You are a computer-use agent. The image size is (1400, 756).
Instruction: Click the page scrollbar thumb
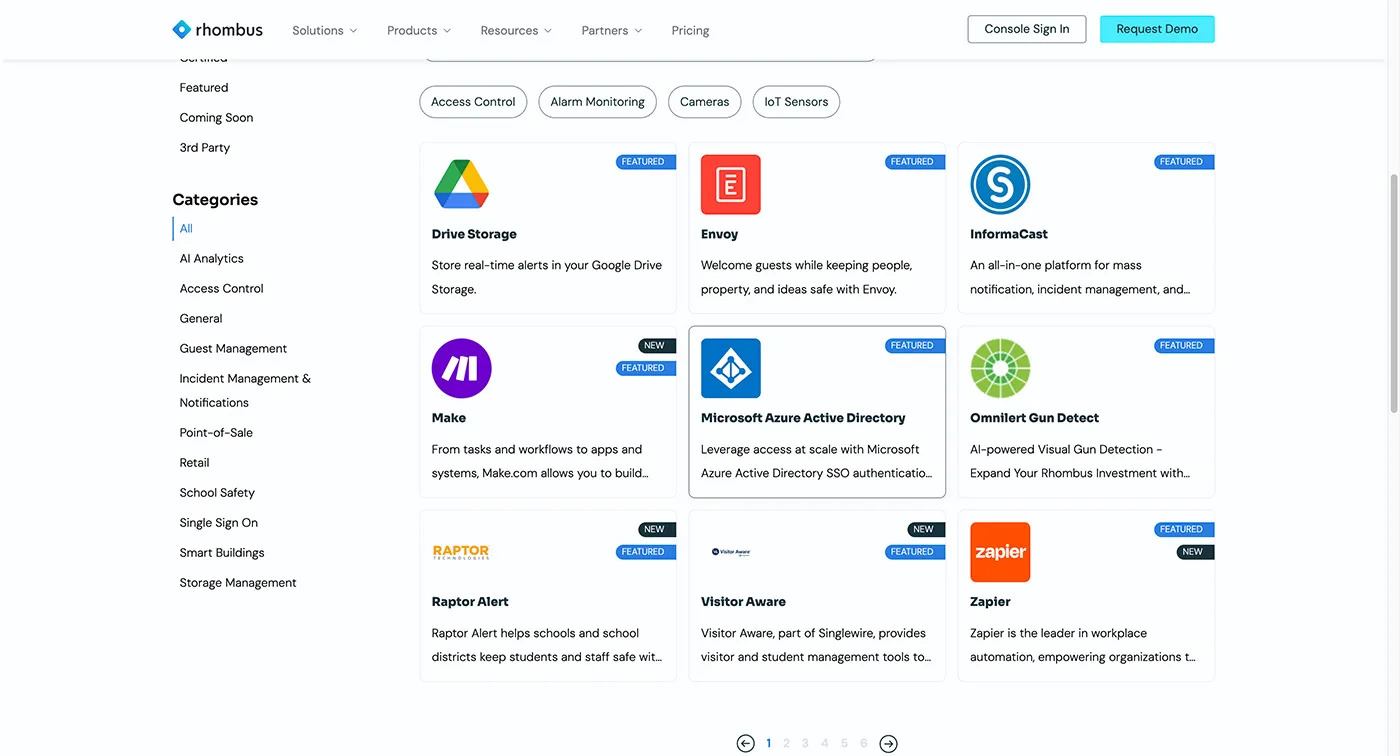click(x=1394, y=292)
